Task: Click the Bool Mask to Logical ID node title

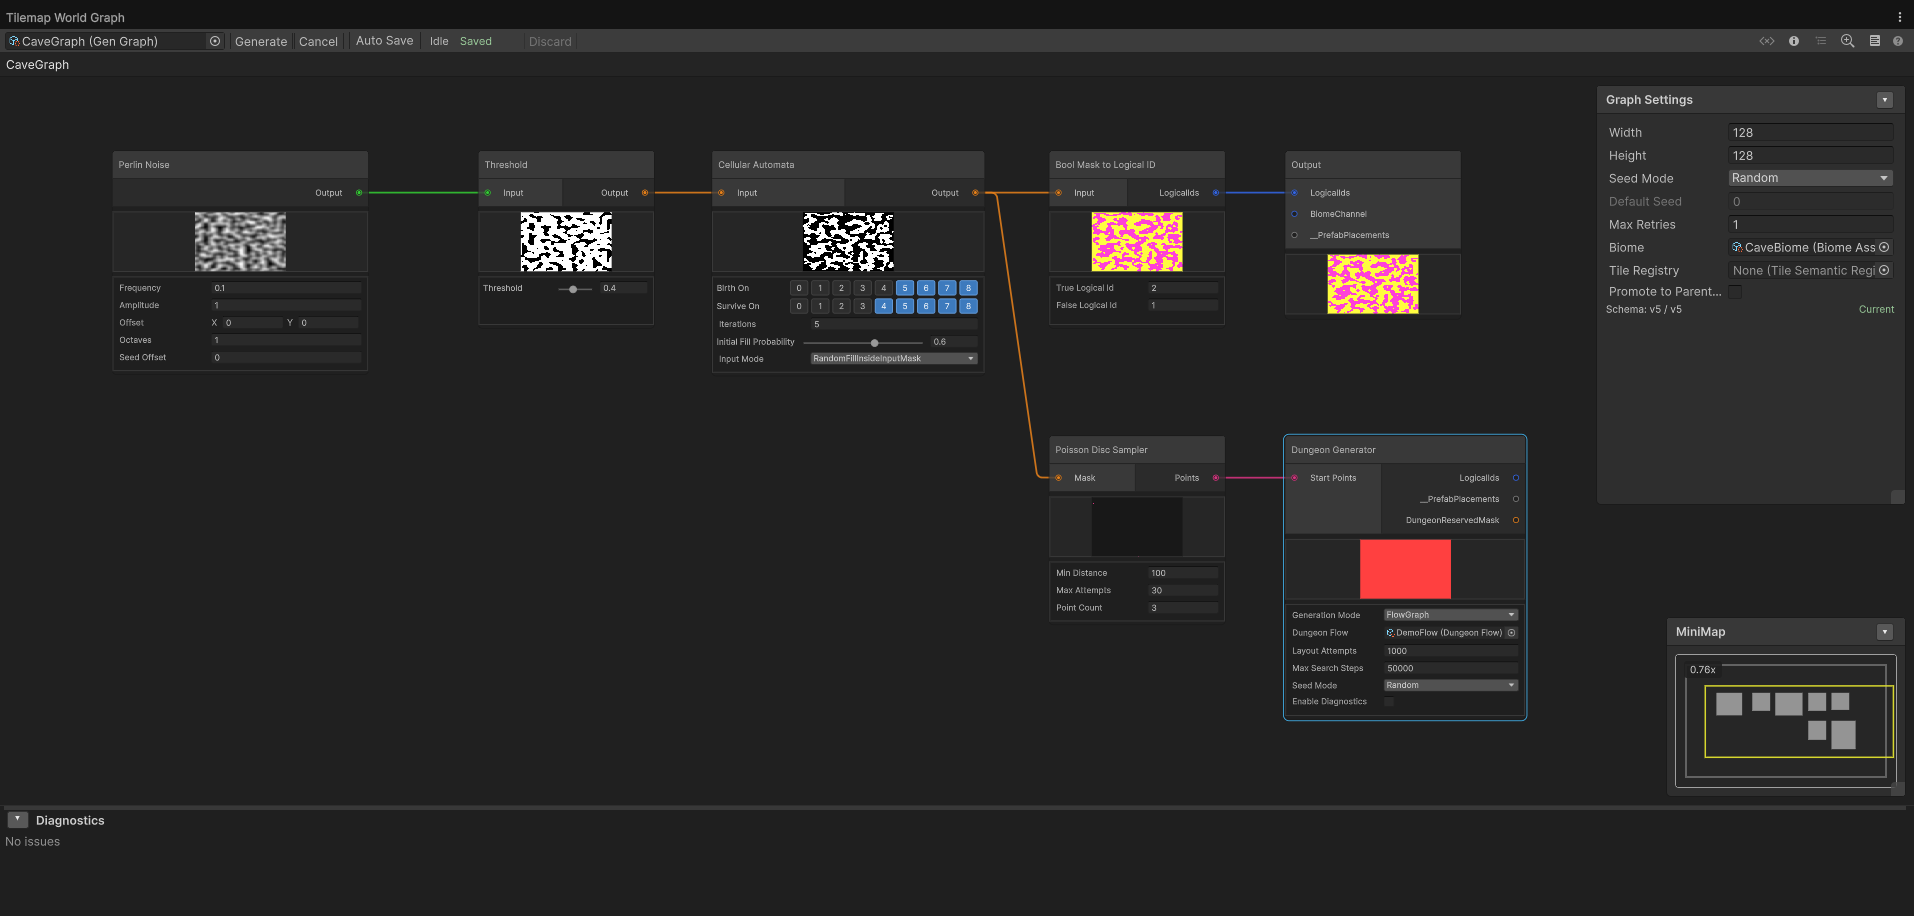Action: pos(1105,165)
